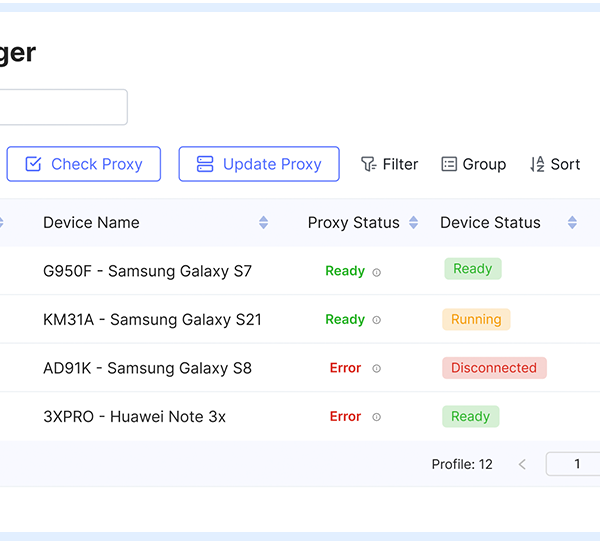
Task: Click Error proxy status of 3XPRO
Action: pyautogui.click(x=345, y=416)
